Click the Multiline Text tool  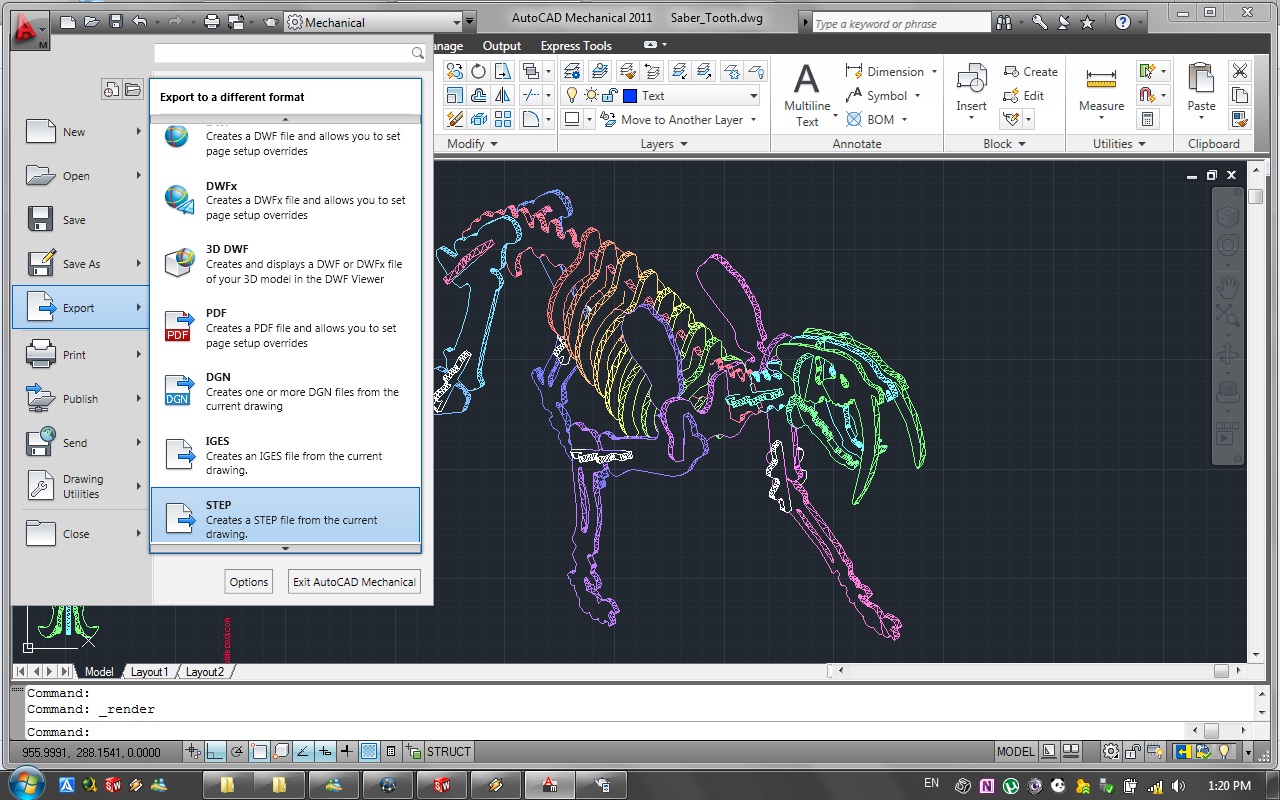click(807, 94)
